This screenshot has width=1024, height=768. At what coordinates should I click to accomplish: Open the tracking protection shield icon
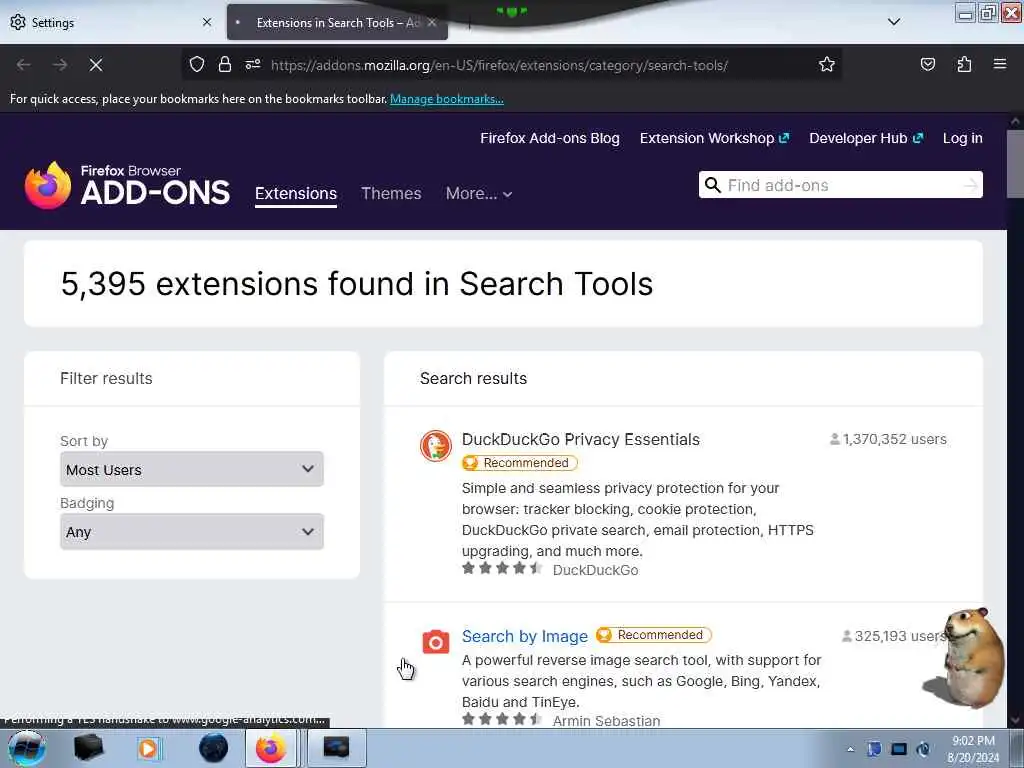(197, 65)
